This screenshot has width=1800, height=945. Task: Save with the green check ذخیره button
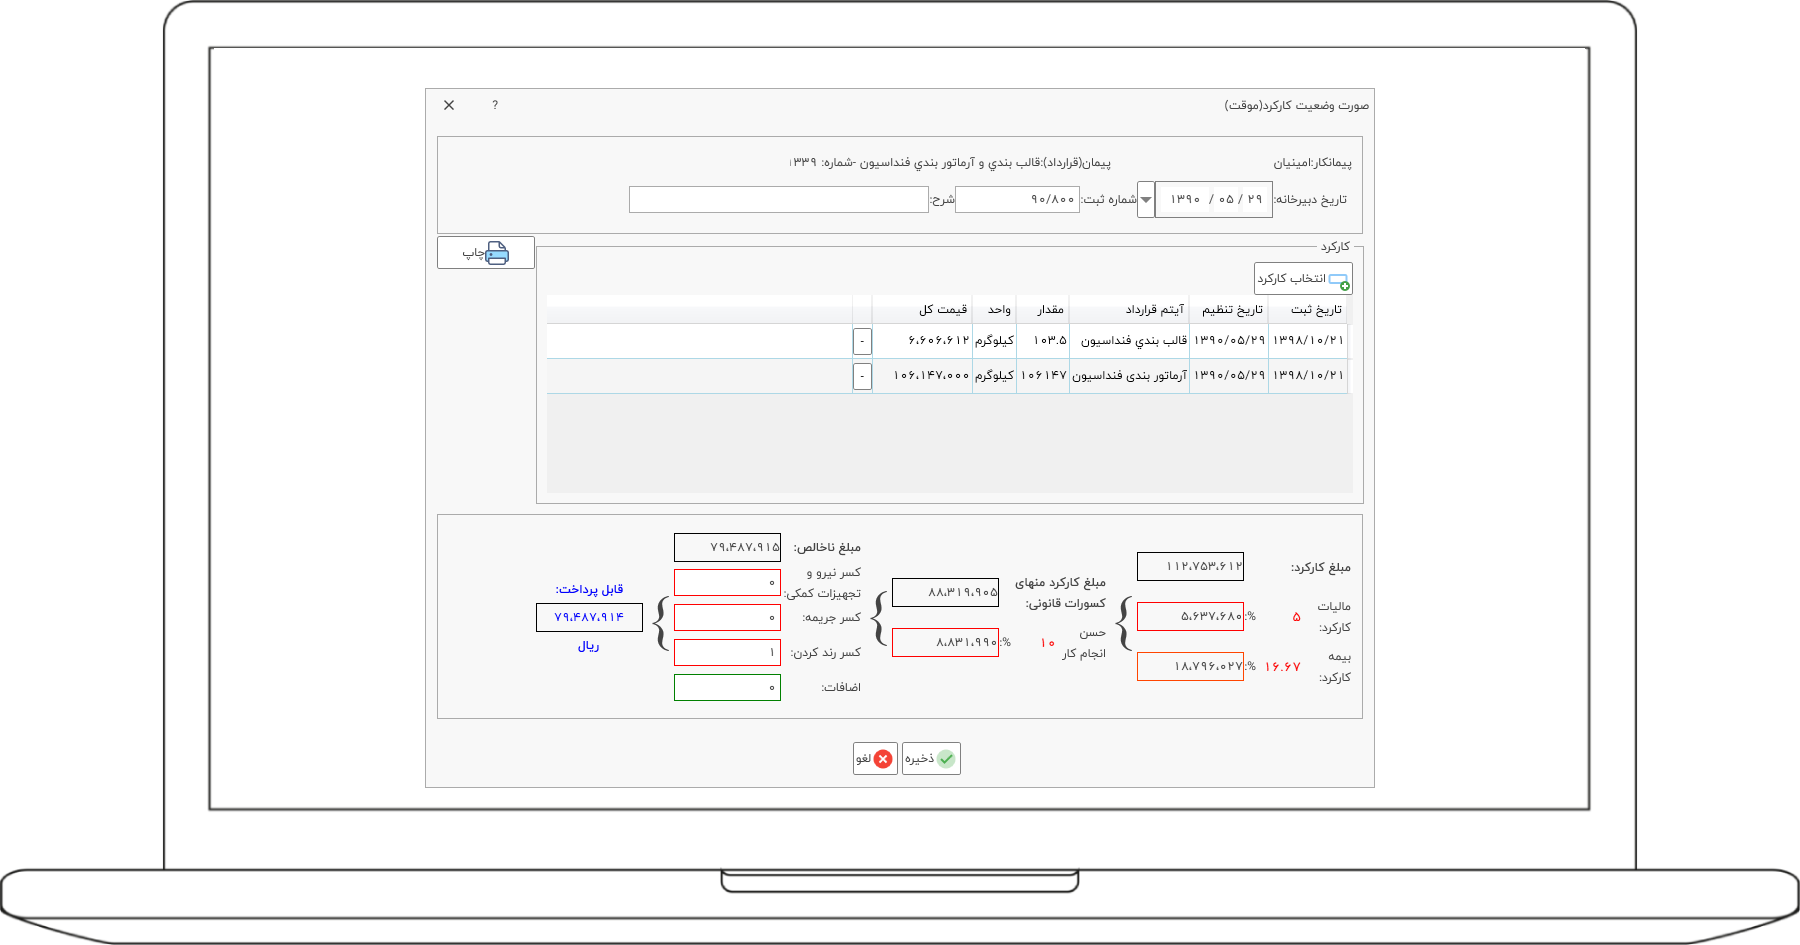[x=931, y=759]
